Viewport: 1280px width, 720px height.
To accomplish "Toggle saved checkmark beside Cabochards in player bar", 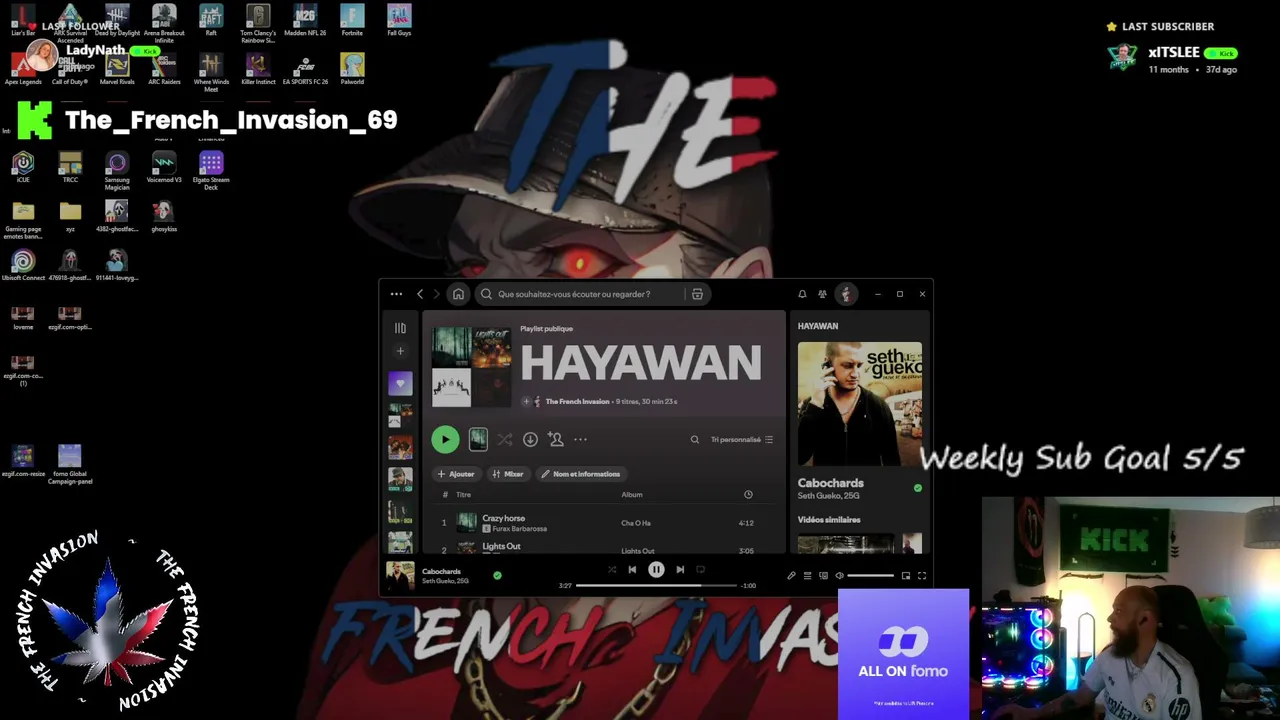I will pyautogui.click(x=497, y=575).
